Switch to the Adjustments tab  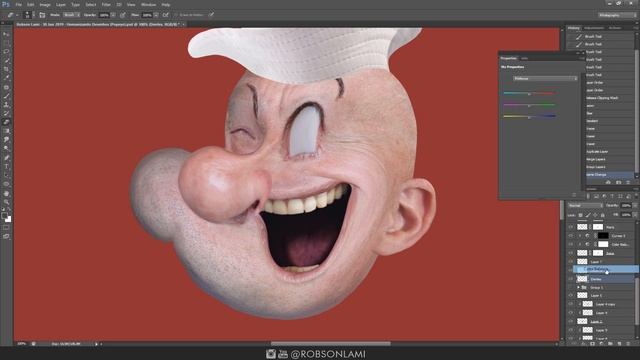click(594, 28)
